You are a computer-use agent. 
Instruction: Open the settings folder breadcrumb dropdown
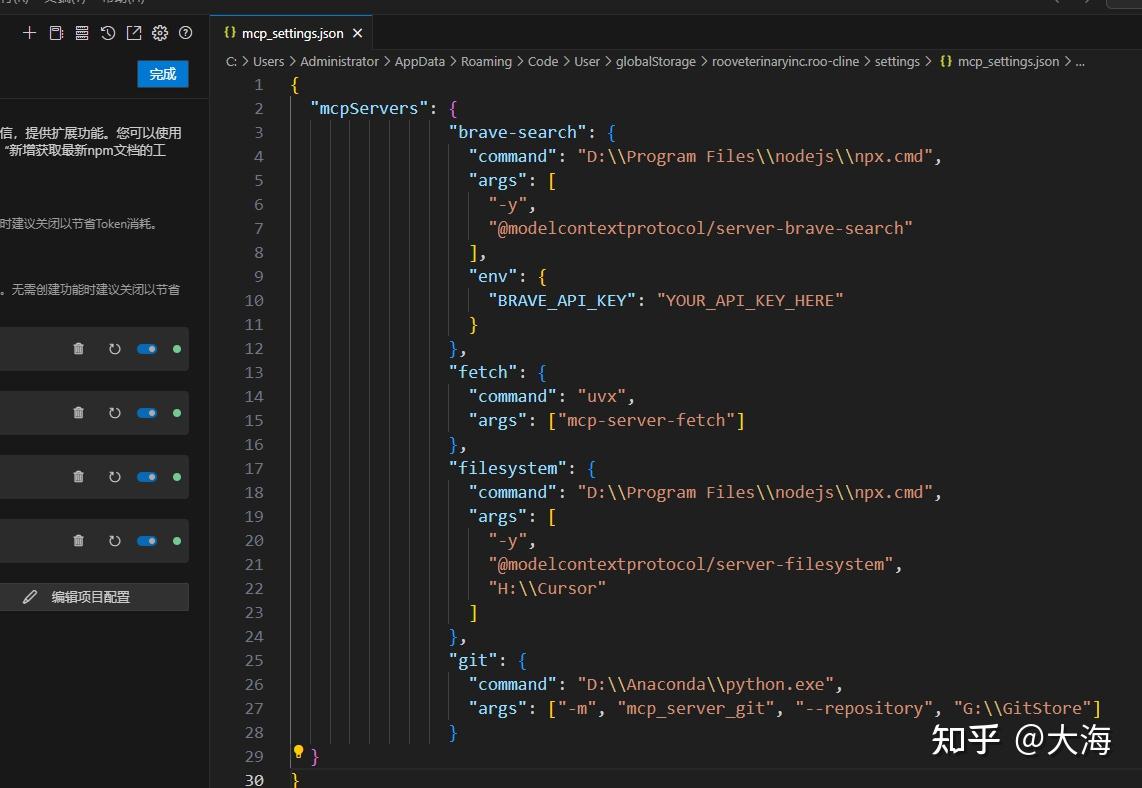[x=897, y=61]
